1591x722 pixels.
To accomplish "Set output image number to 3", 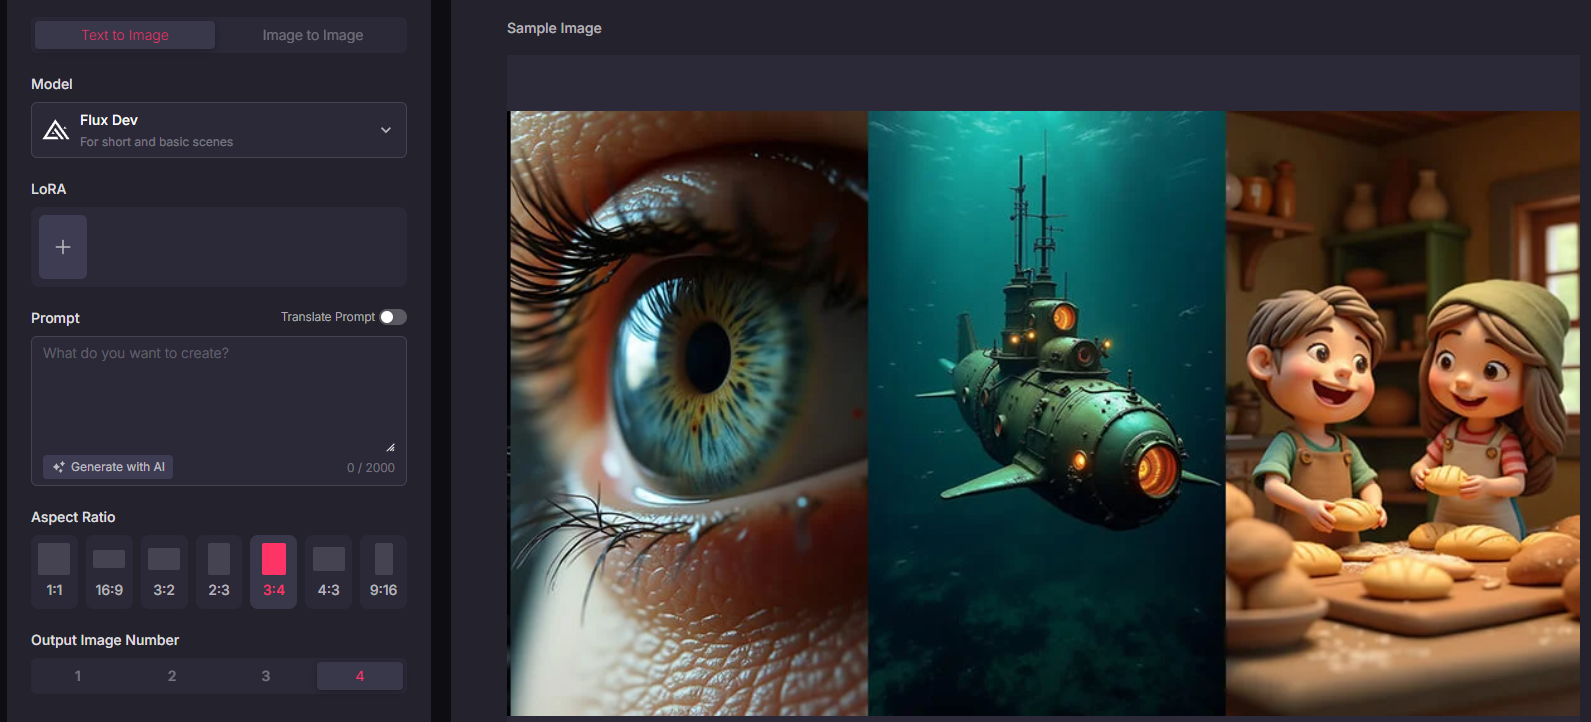I will (x=266, y=676).
